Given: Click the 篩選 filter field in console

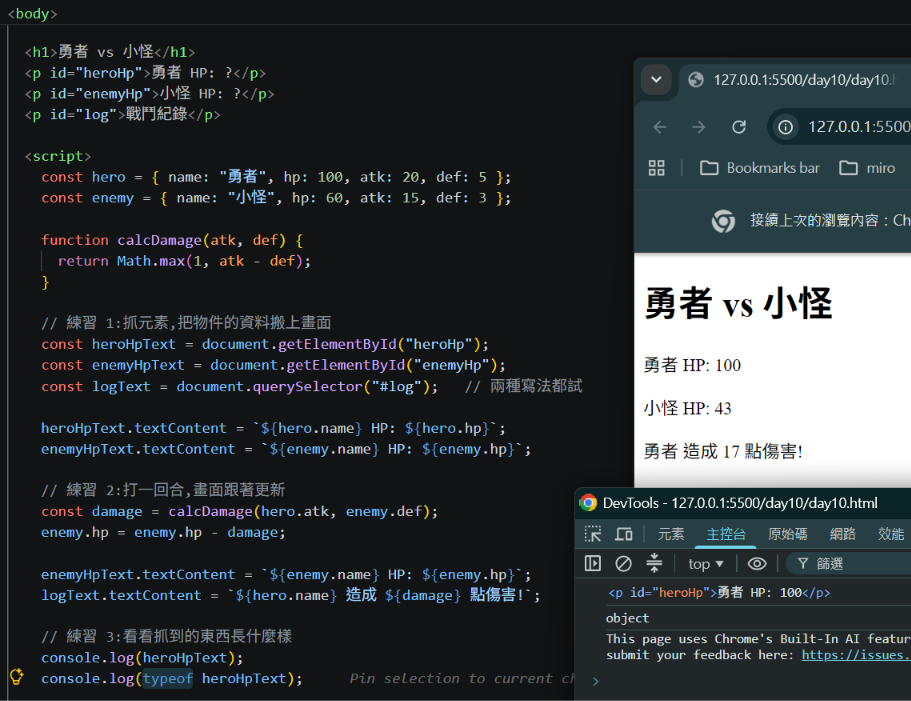Looking at the screenshot, I should pos(848,563).
